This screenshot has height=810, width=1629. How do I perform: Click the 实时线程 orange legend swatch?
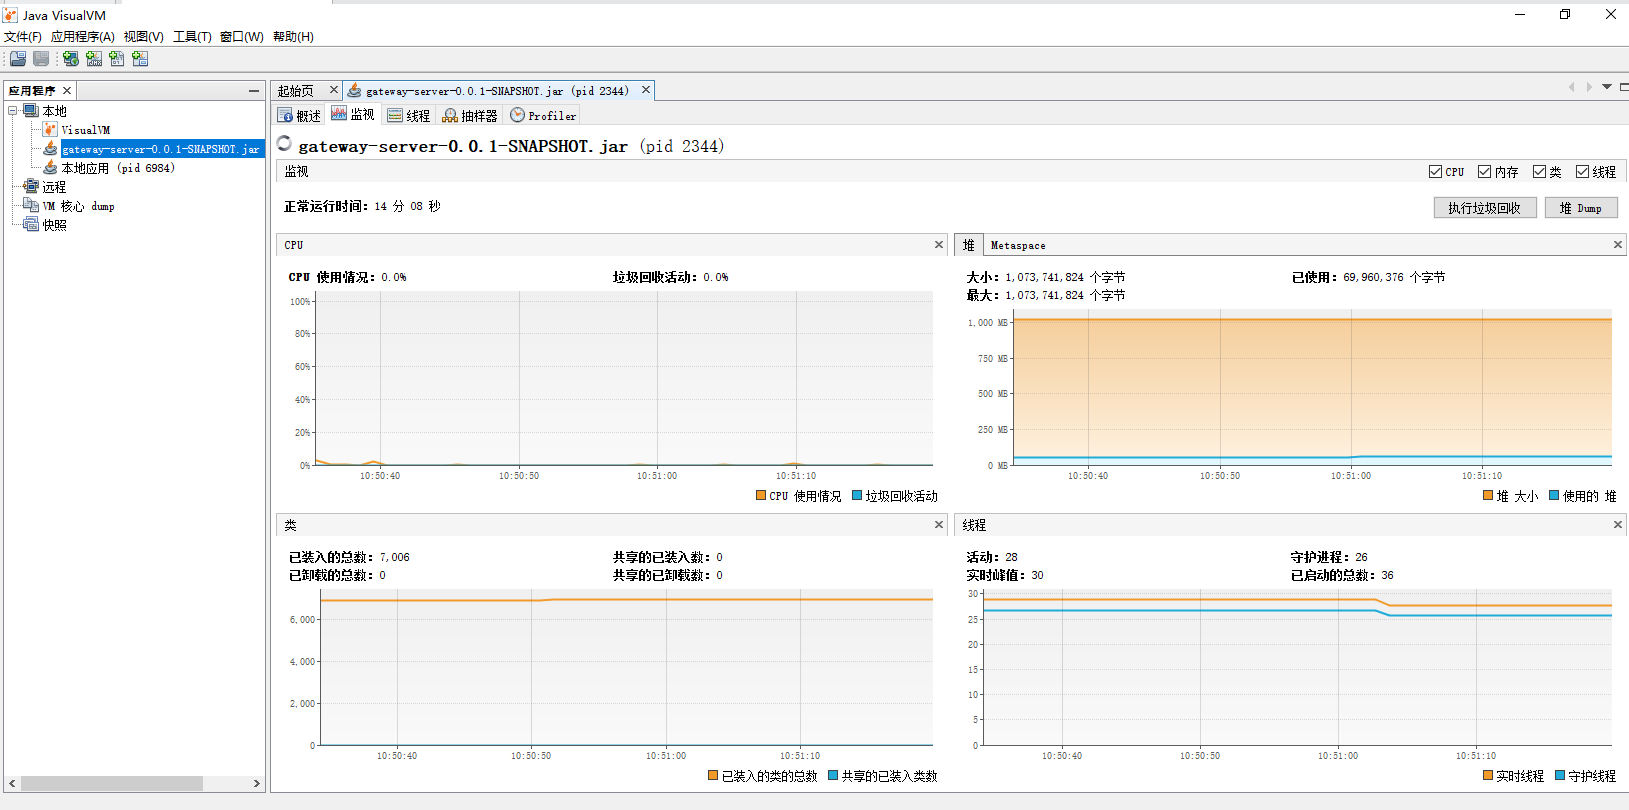pos(1488,775)
